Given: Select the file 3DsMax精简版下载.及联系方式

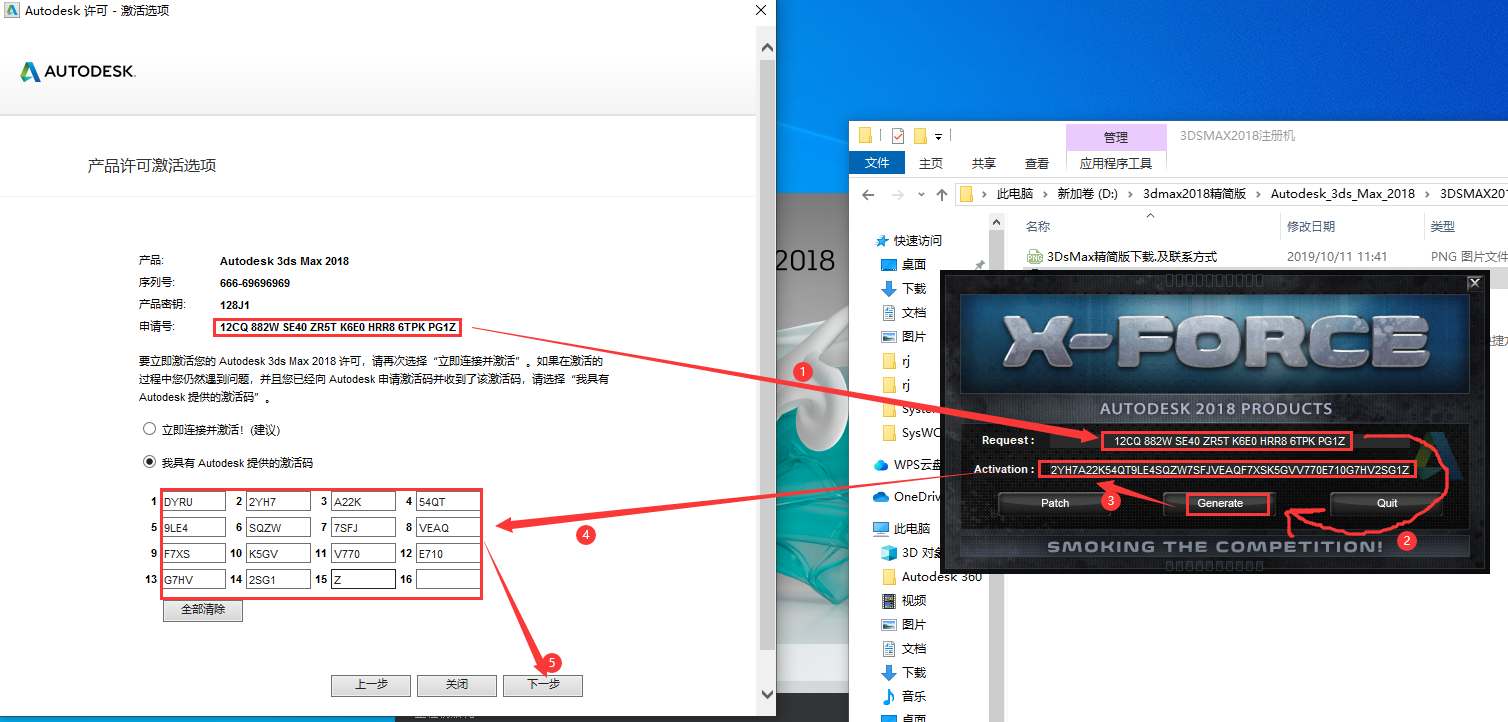Looking at the screenshot, I should point(1132,257).
